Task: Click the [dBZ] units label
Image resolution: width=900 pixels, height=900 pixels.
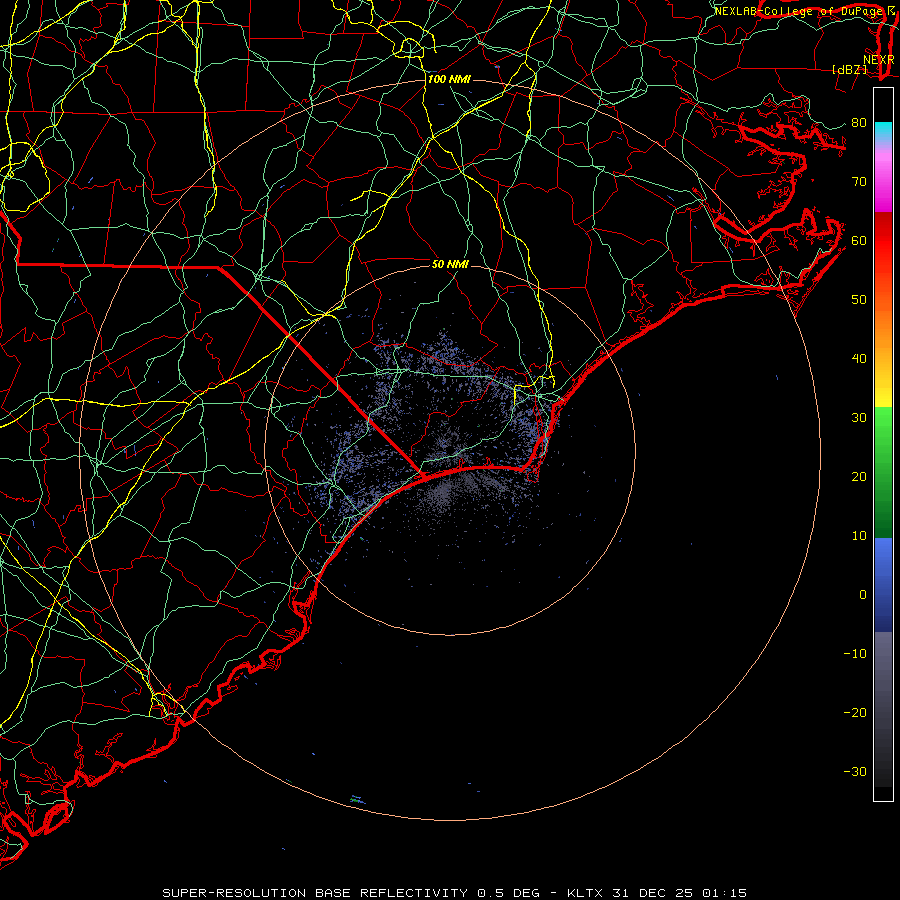Action: coord(849,69)
